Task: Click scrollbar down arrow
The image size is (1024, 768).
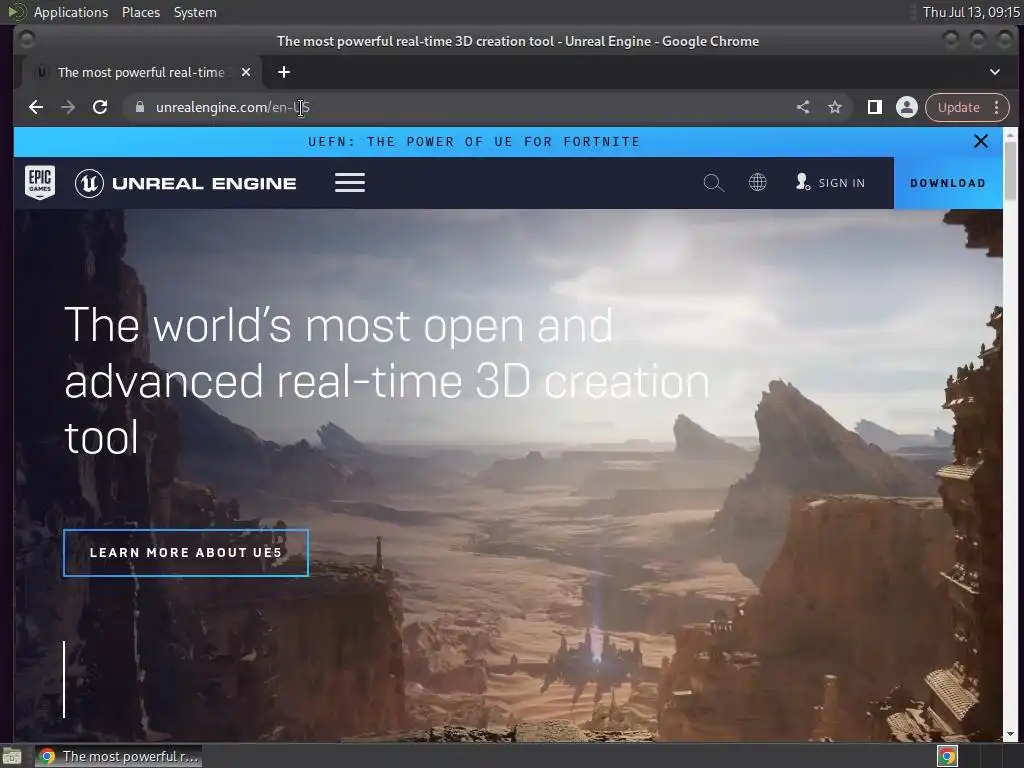Action: point(1010,734)
